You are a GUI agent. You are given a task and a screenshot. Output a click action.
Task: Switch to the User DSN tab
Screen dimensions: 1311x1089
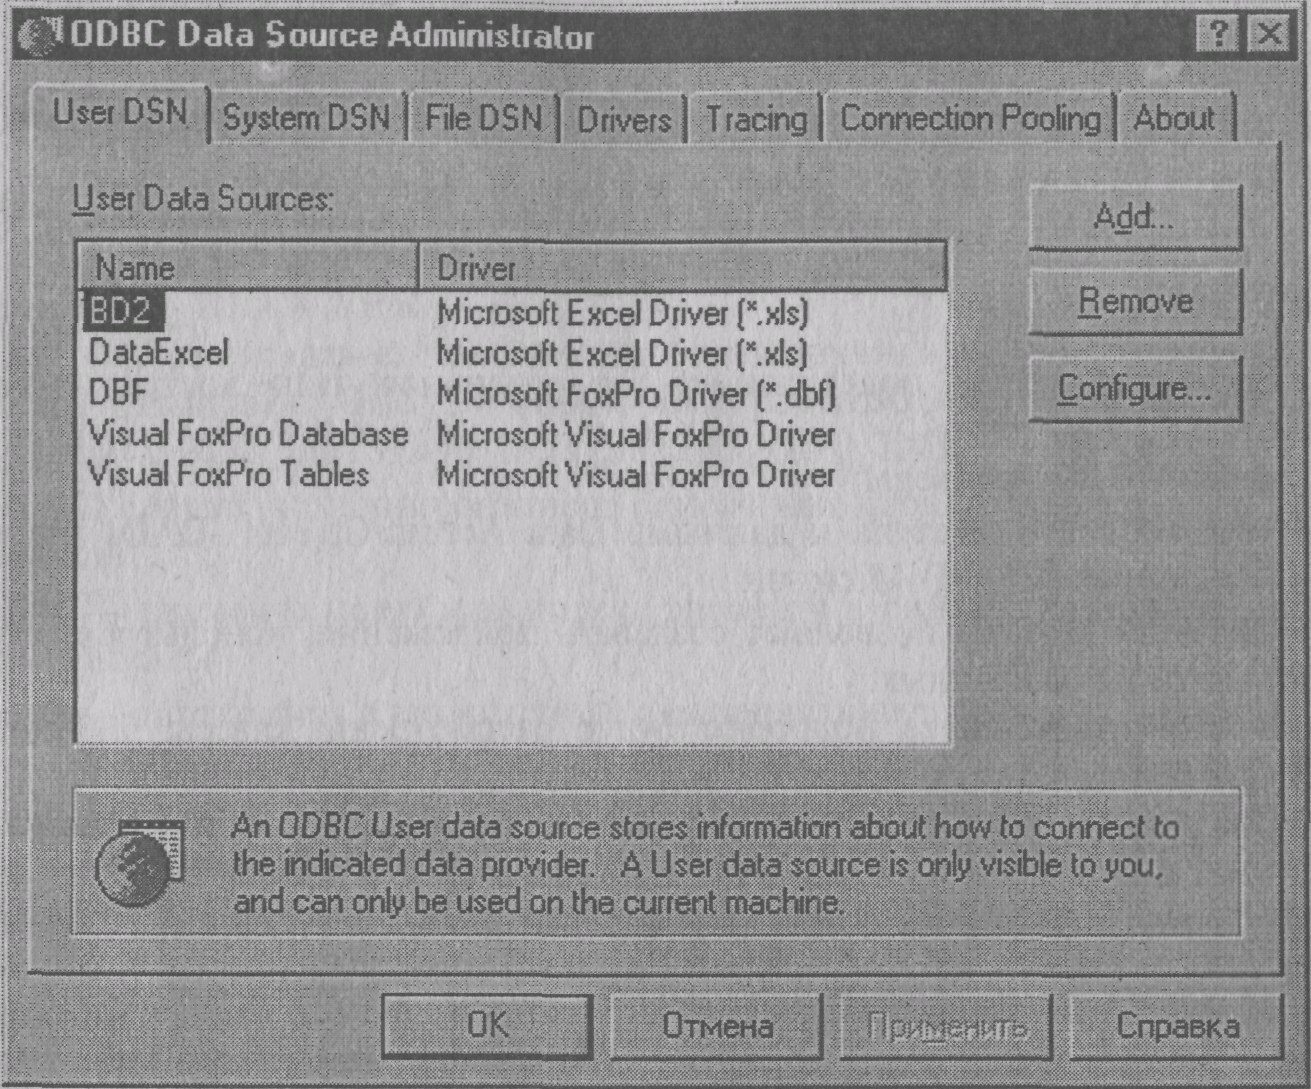pyautogui.click(x=121, y=113)
